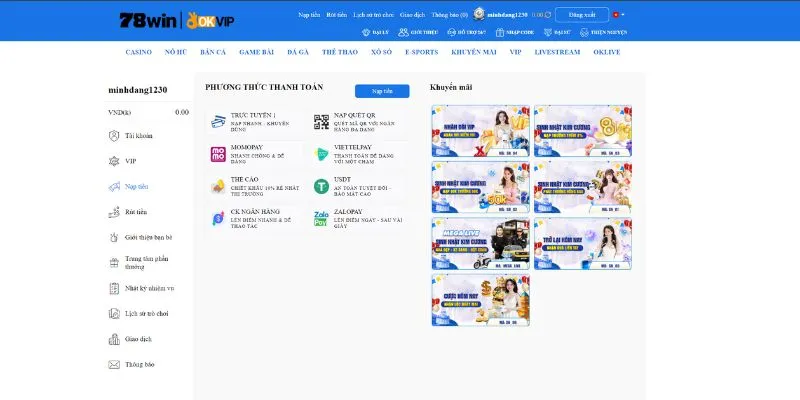Open Nhật ký nhiệm vụ checklist icon
Screen dimensions: 800x400
(114, 288)
